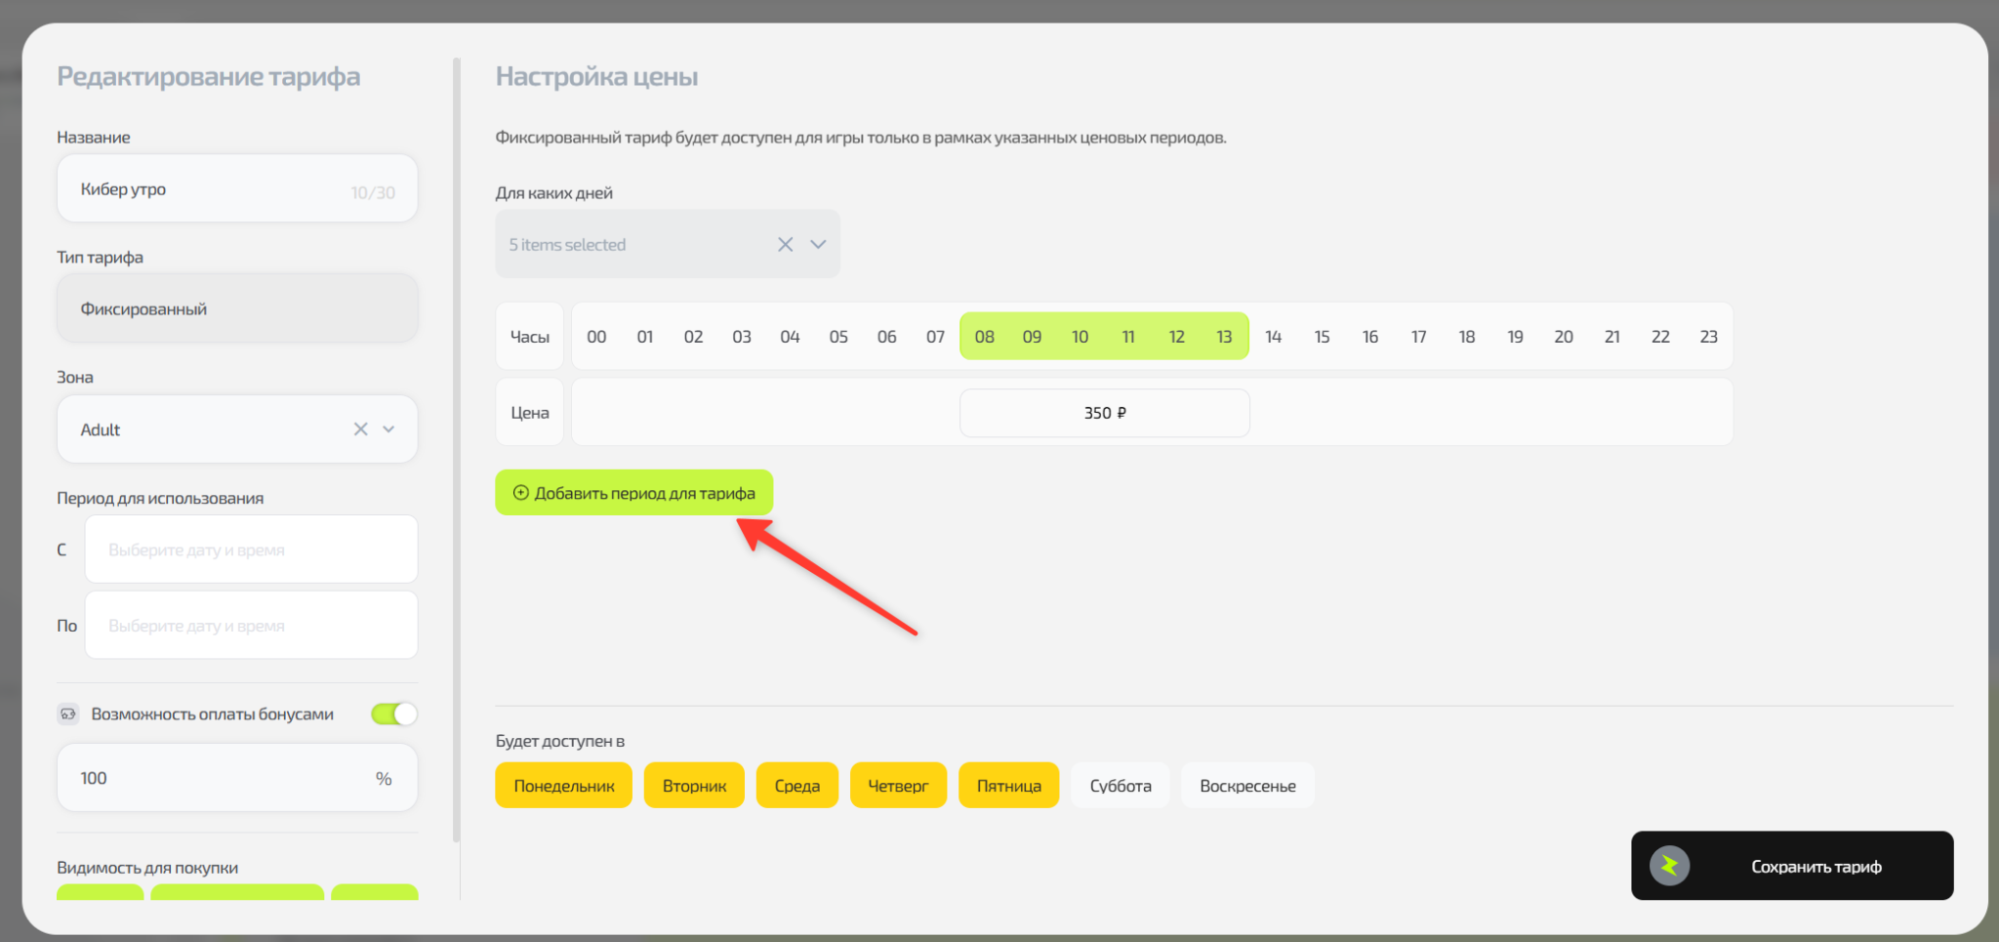Click the bonus payment icon
The height and width of the screenshot is (942, 1999).
(x=68, y=714)
